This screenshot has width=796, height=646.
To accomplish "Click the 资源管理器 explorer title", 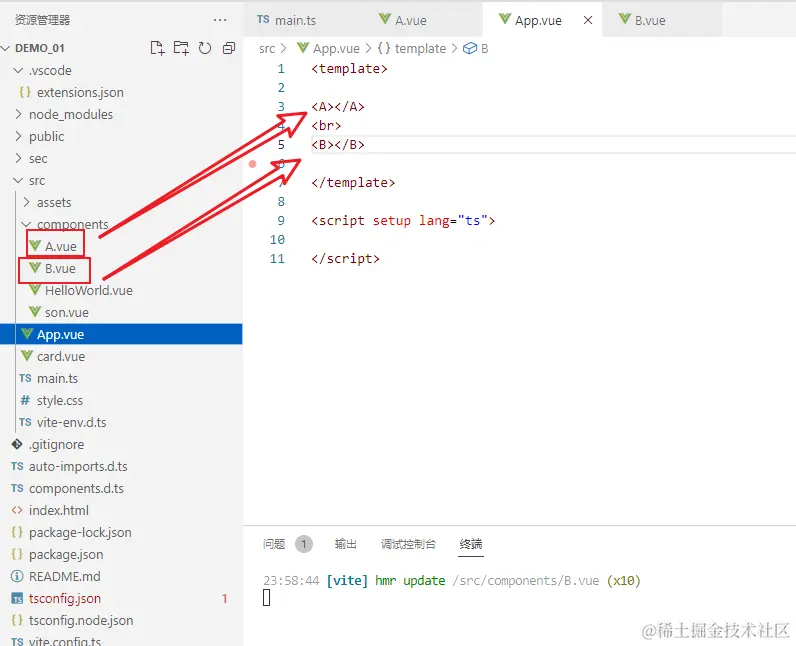I will pyautogui.click(x=42, y=20).
